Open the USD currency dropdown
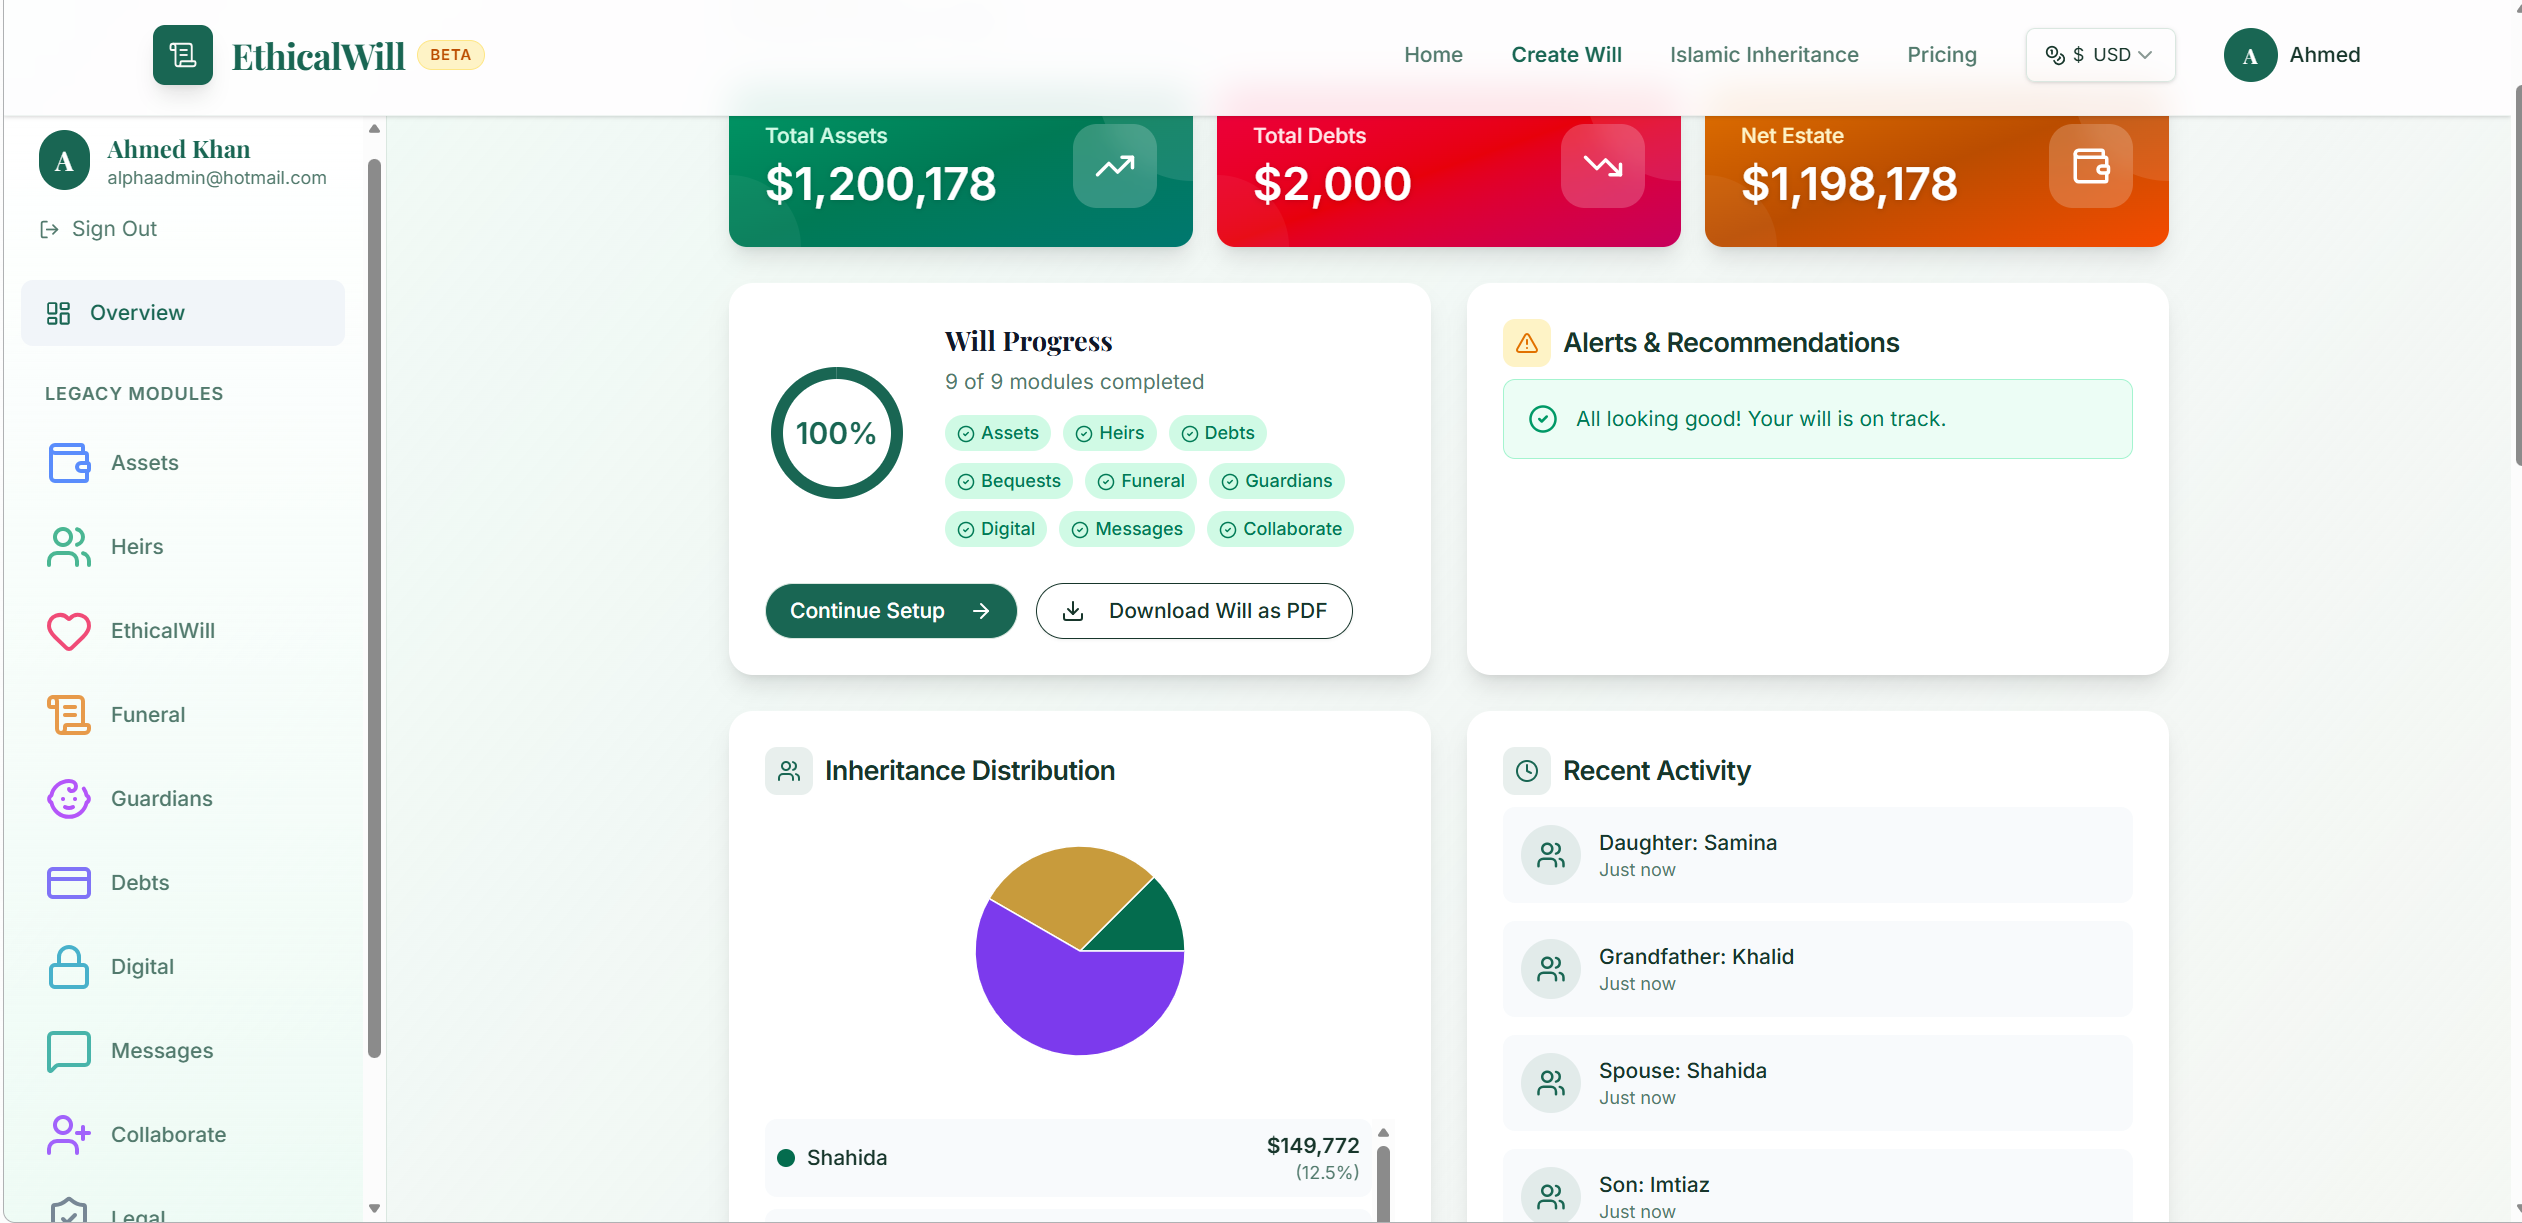The height and width of the screenshot is (1223, 2522). 2099,55
